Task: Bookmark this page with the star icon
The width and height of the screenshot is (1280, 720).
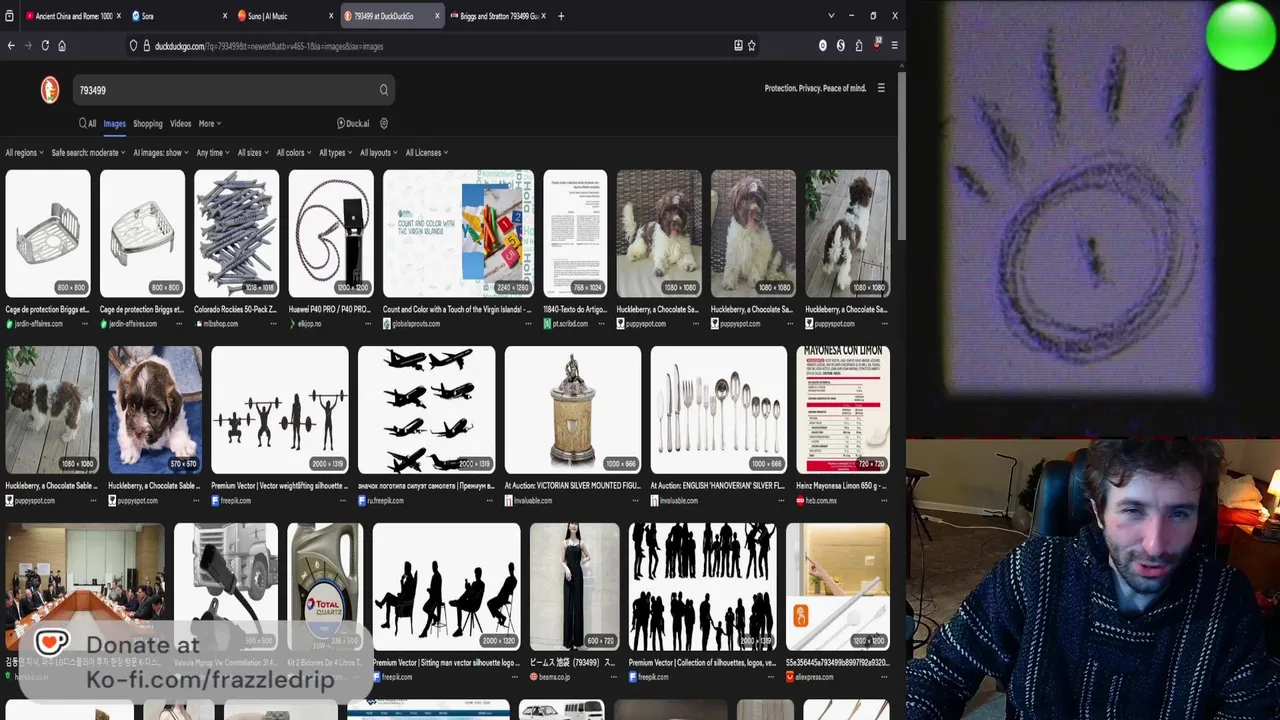Action: (x=752, y=46)
